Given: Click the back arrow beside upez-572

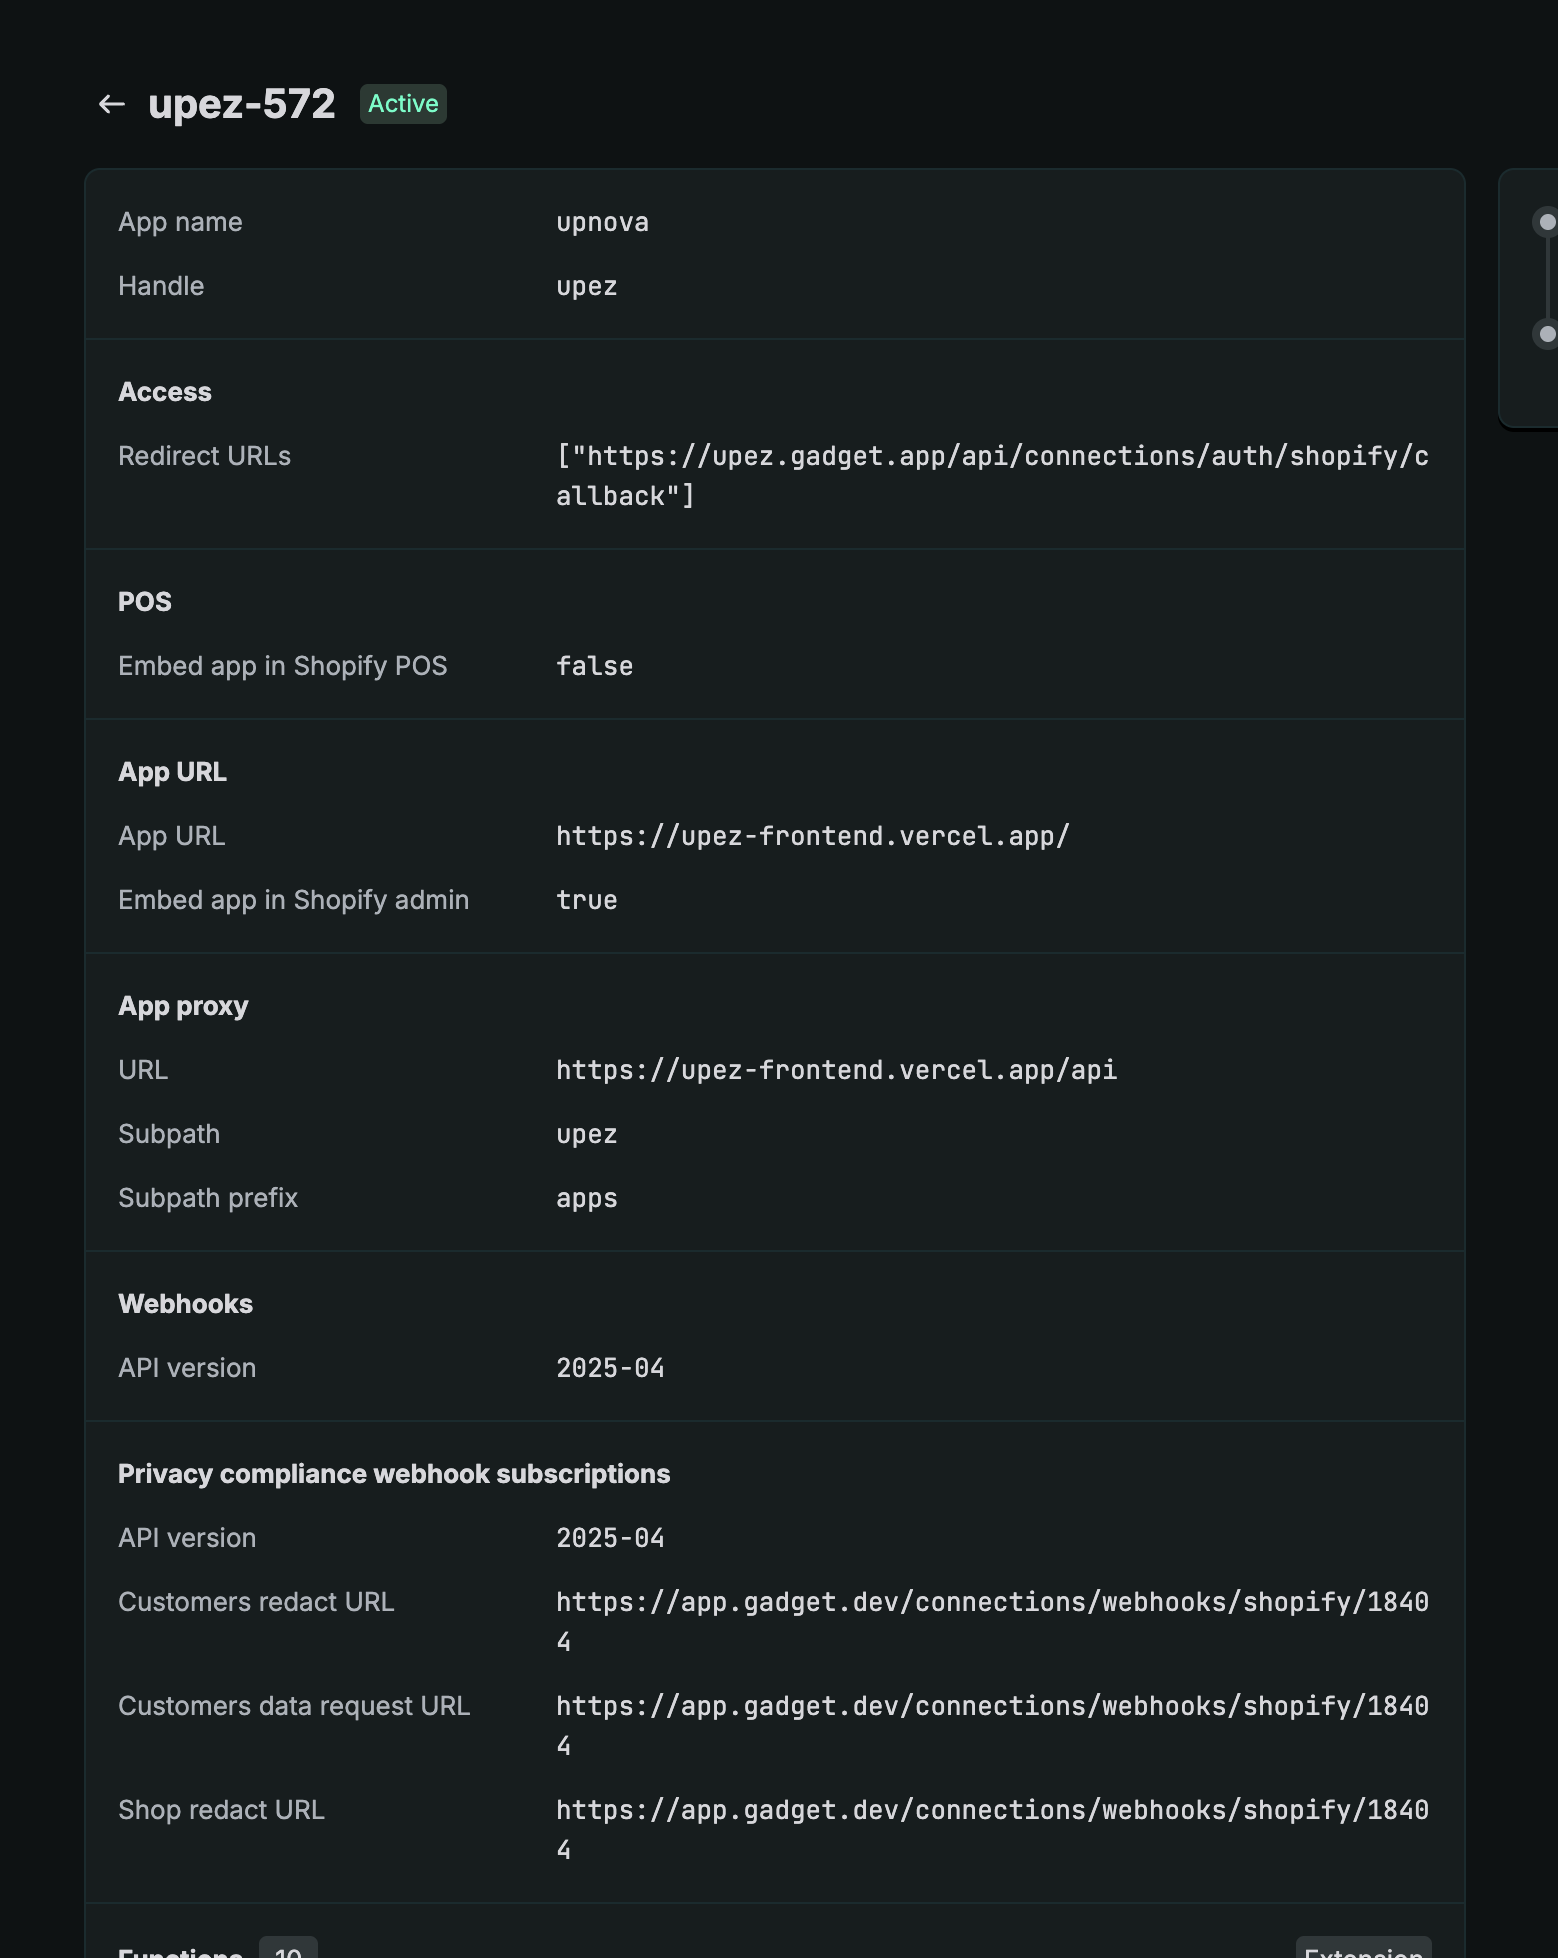Looking at the screenshot, I should pos(111,104).
